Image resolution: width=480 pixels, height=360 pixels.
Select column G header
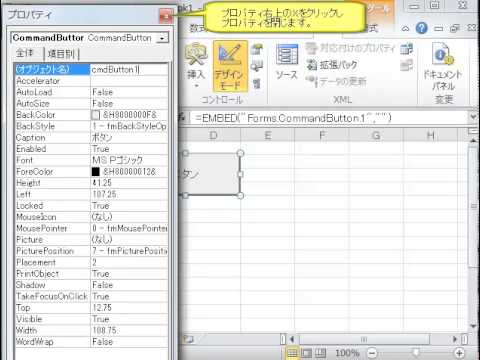pyautogui.click(x=376, y=135)
